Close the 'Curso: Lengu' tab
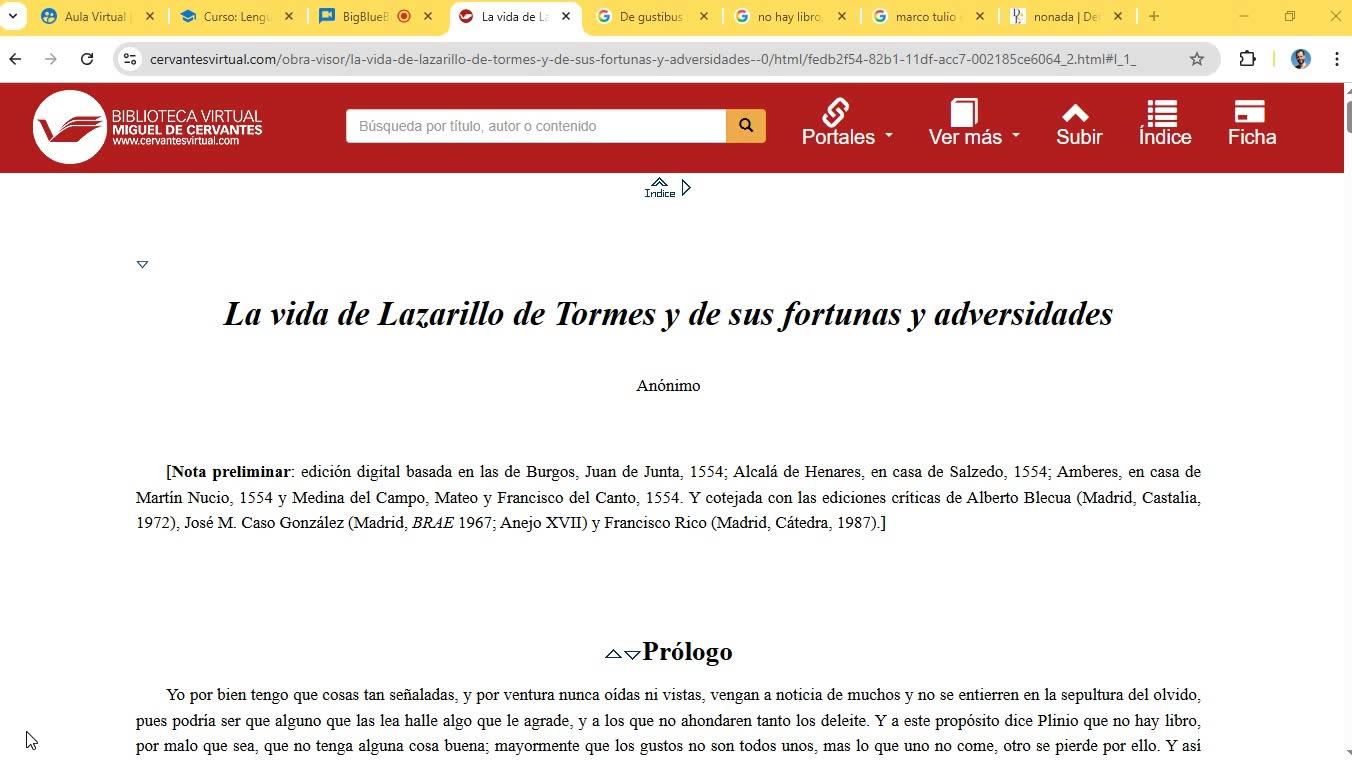This screenshot has width=1352, height=760. [289, 16]
